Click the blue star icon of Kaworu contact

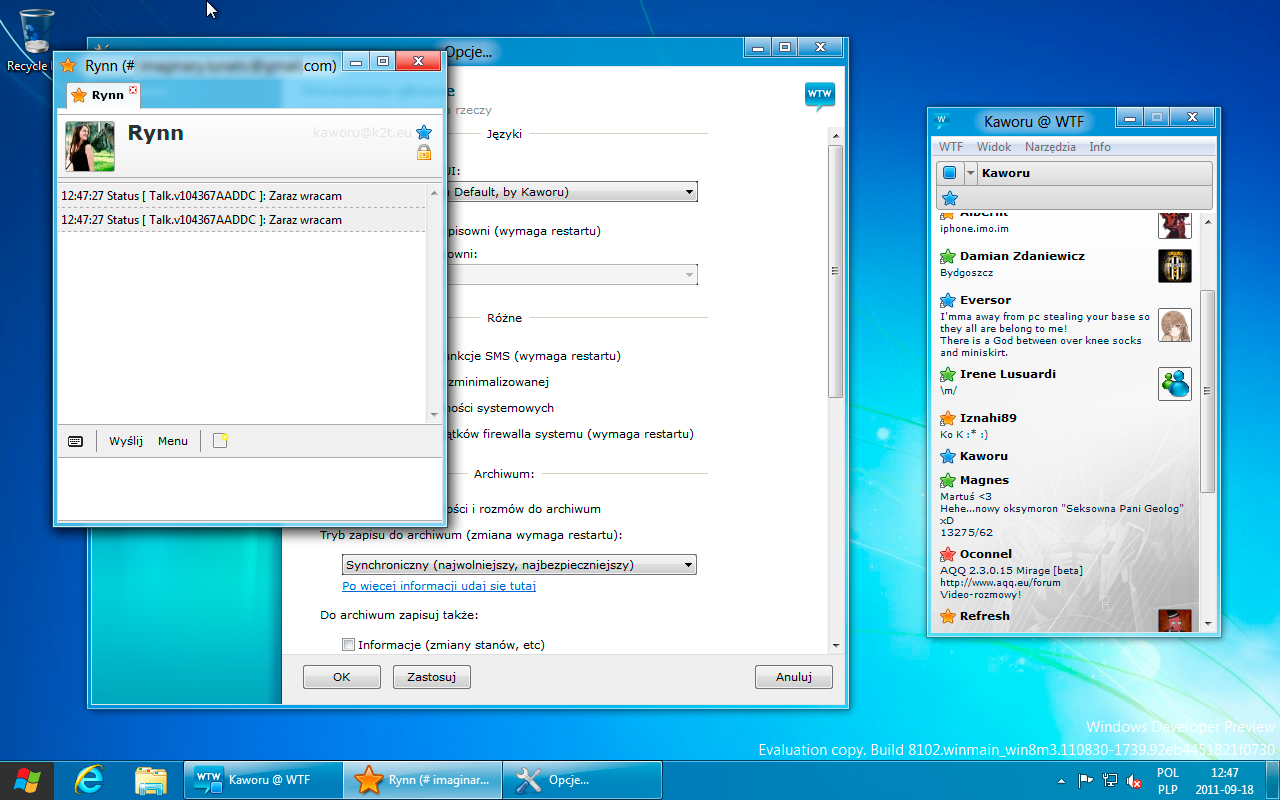[x=948, y=457]
